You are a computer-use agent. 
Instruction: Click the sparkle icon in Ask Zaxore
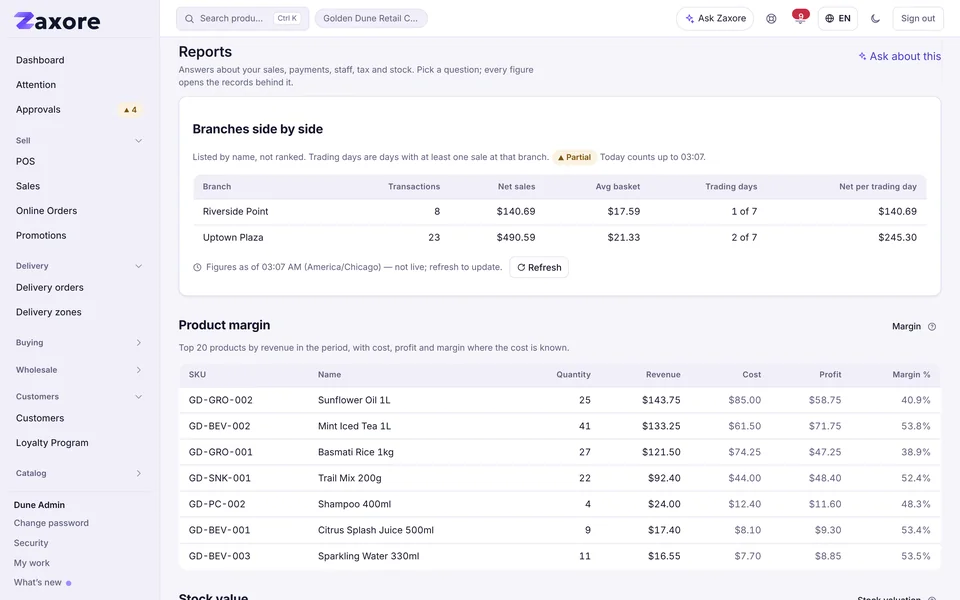coord(689,18)
